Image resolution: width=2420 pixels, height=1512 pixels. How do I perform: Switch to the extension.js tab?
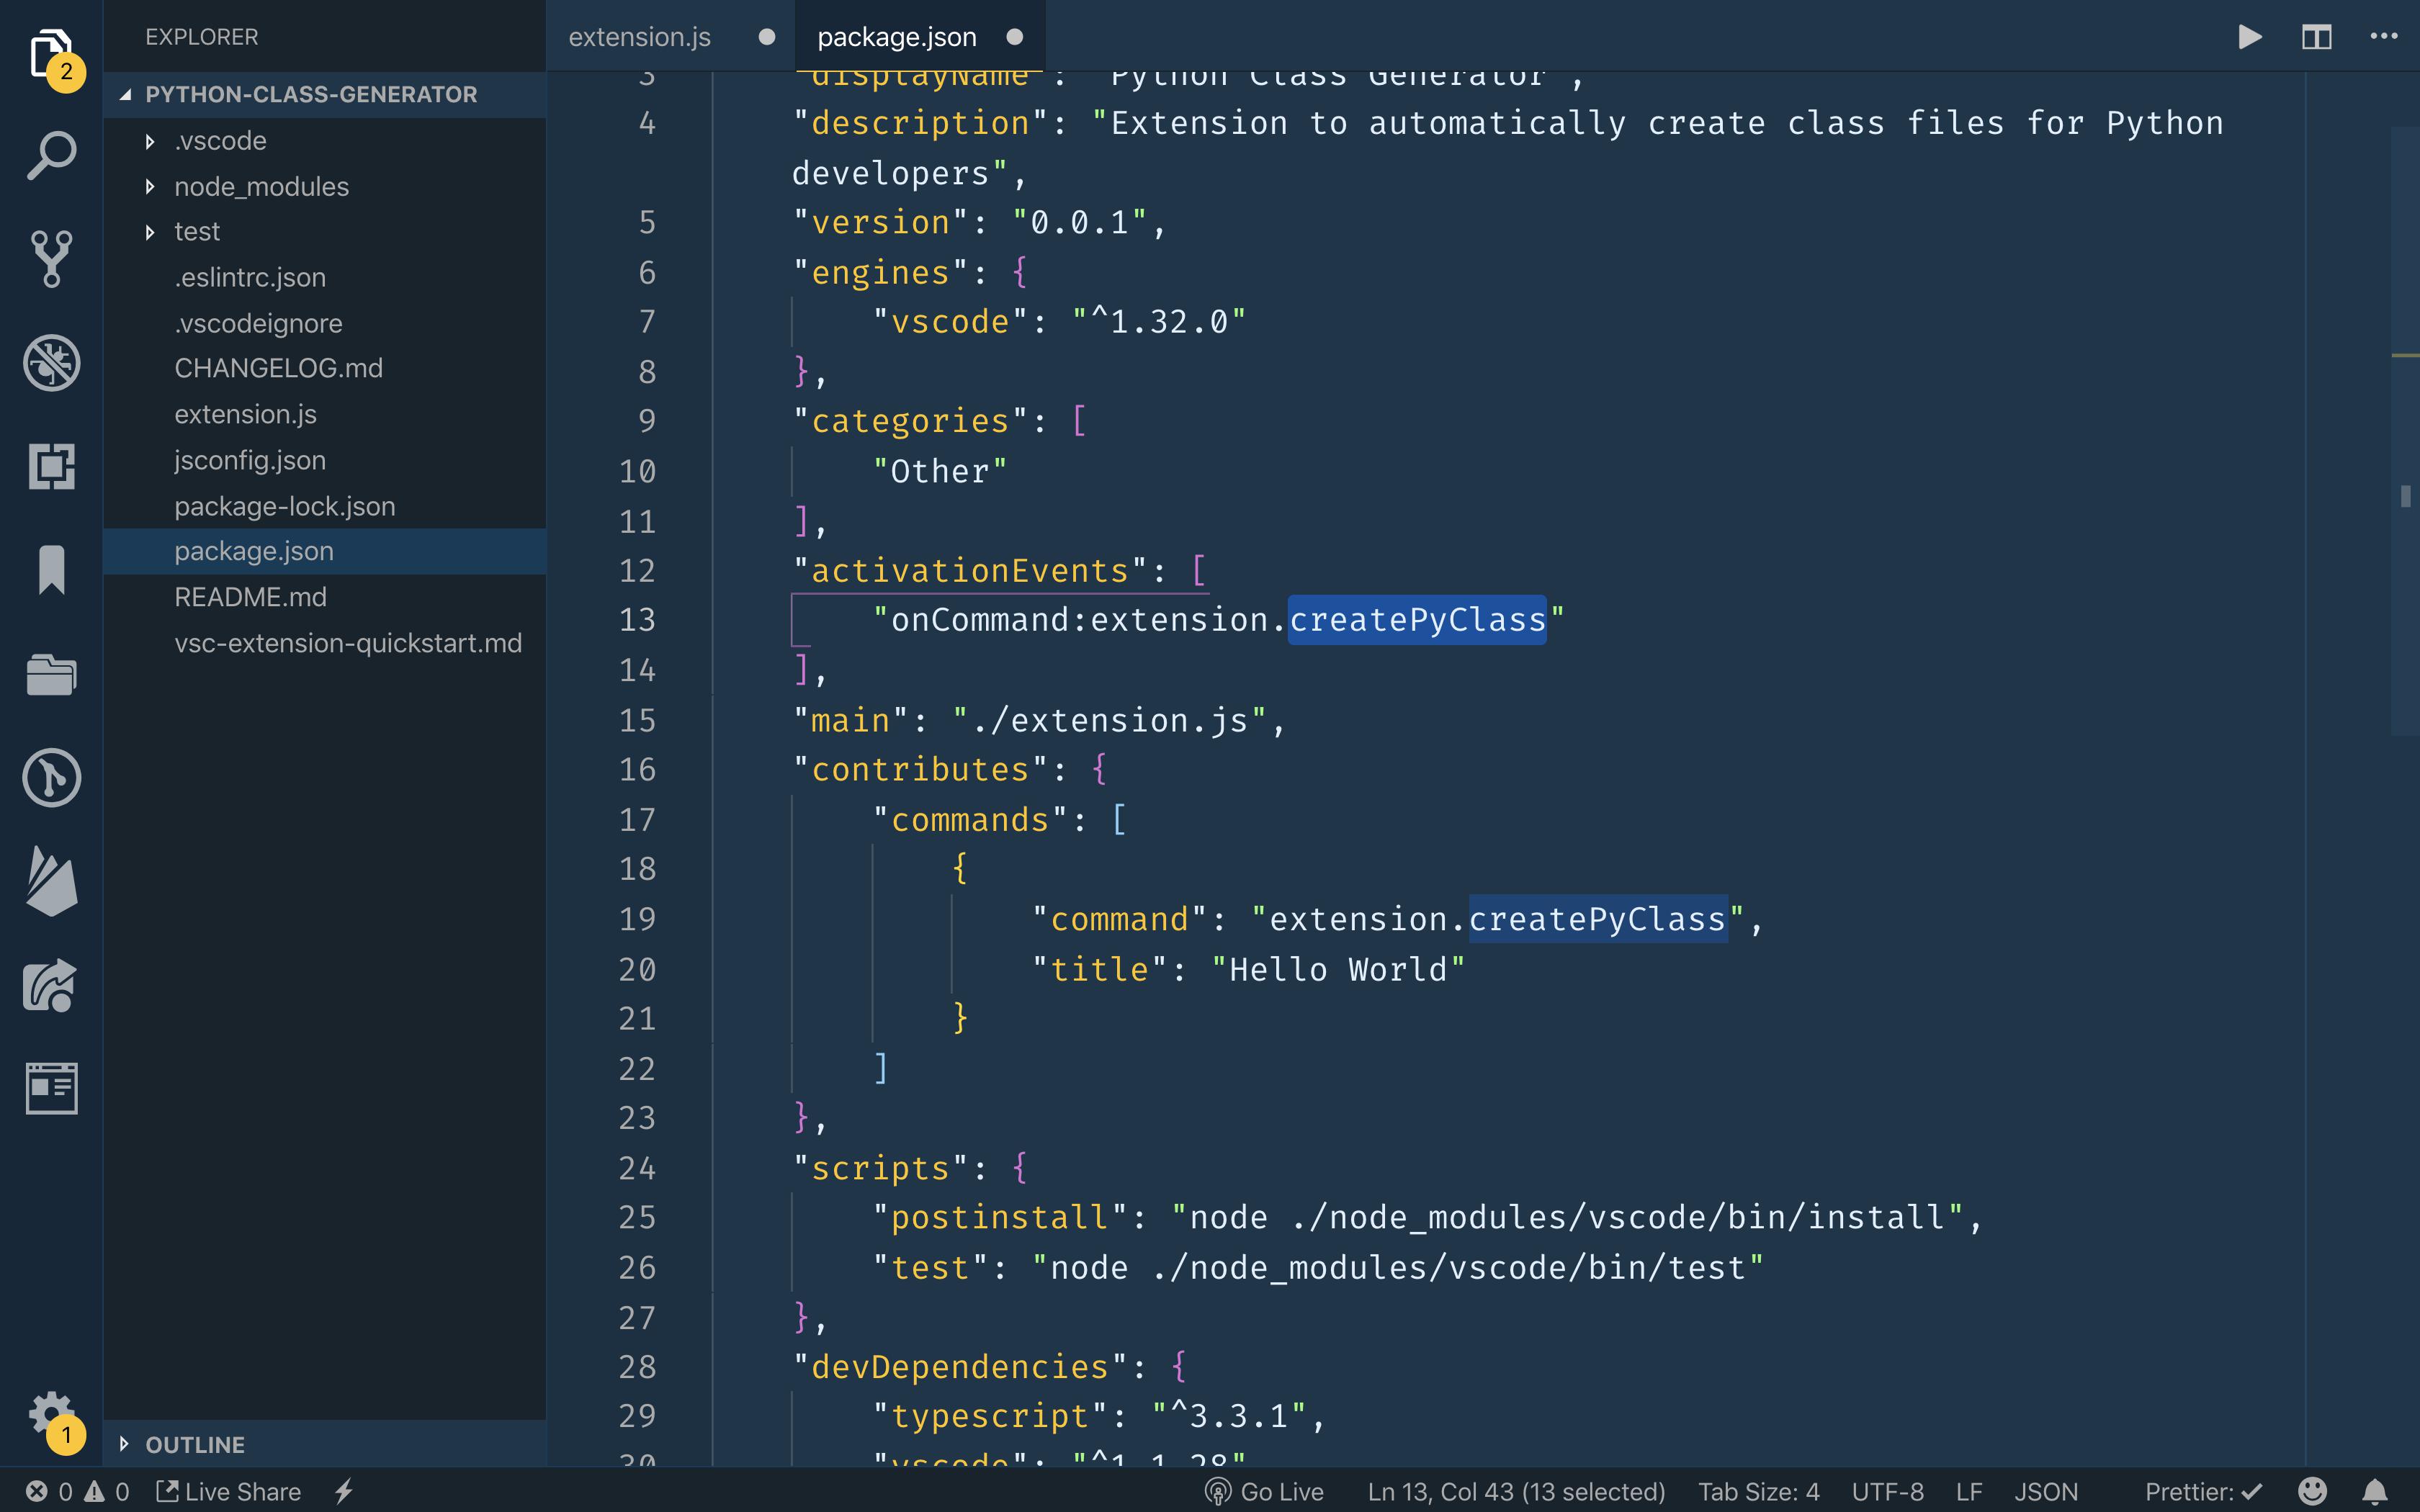tap(640, 37)
